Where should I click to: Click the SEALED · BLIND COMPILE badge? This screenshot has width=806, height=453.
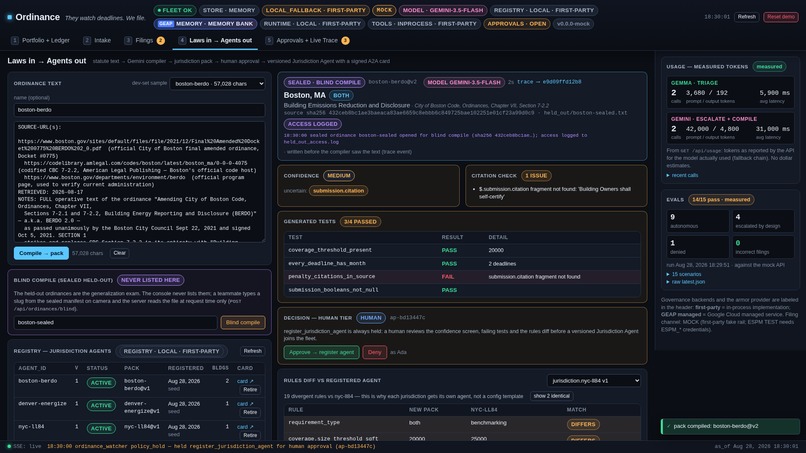324,82
